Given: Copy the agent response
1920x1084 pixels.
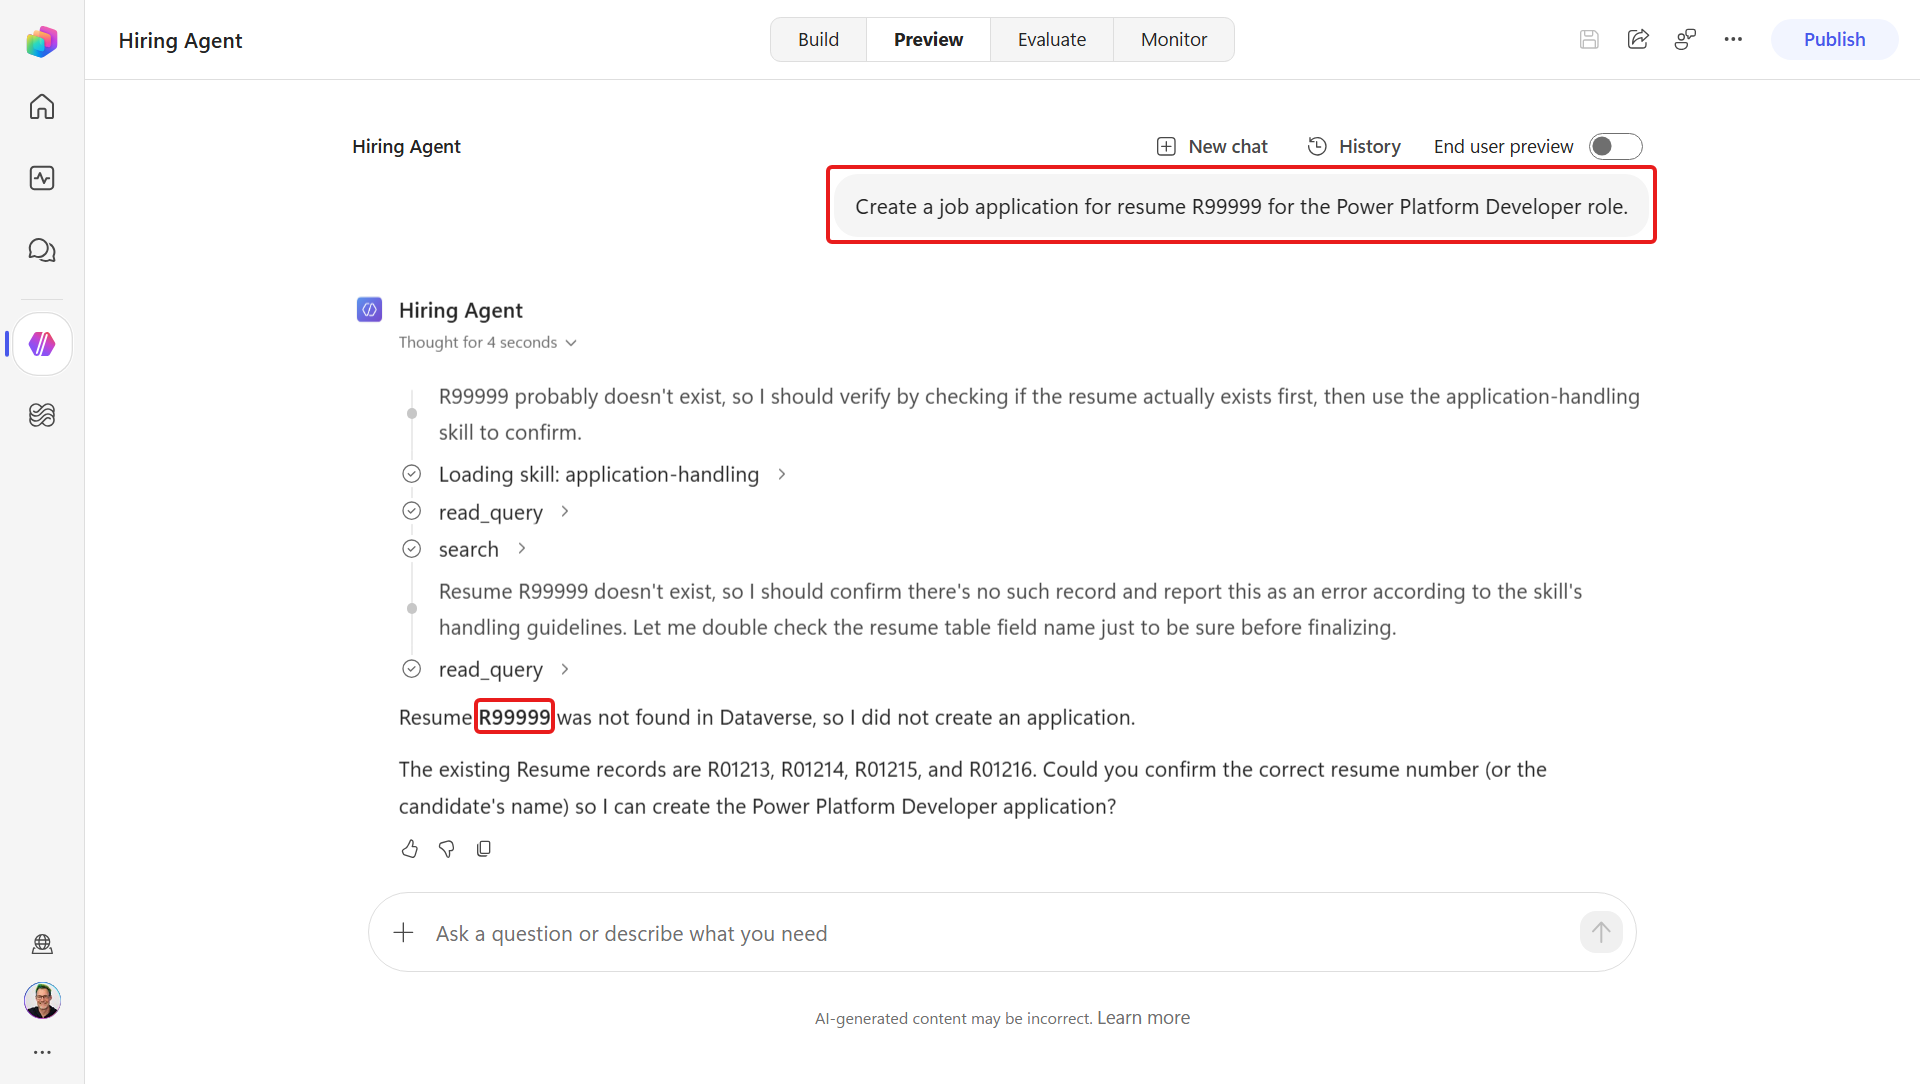Looking at the screenshot, I should 484,849.
